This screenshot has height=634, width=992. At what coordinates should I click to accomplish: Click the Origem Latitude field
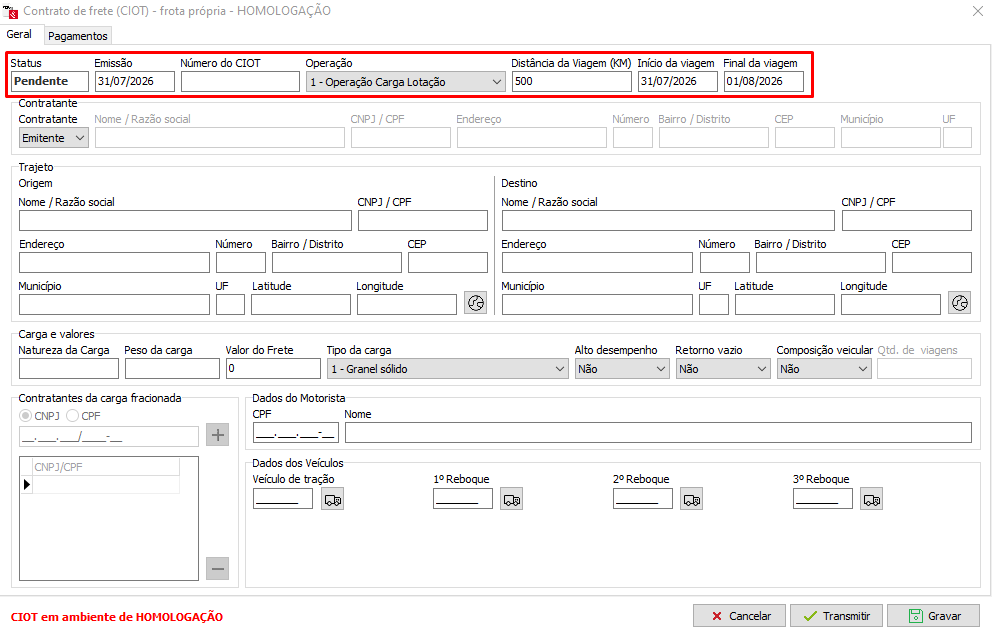301,304
